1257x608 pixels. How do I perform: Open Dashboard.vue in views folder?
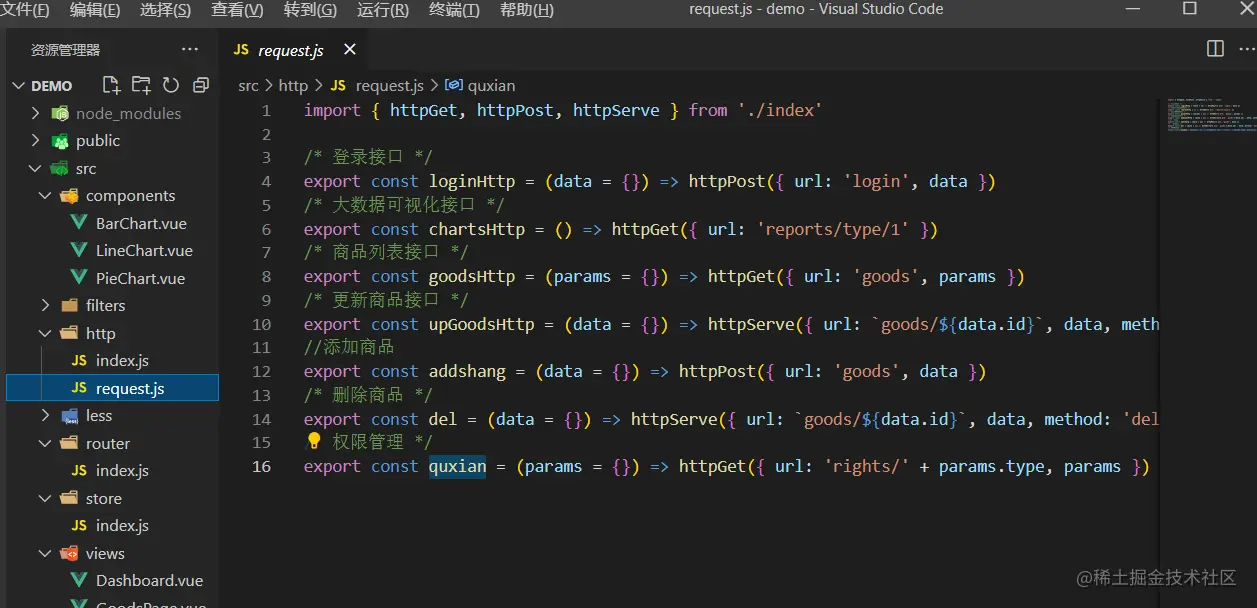tap(149, 580)
